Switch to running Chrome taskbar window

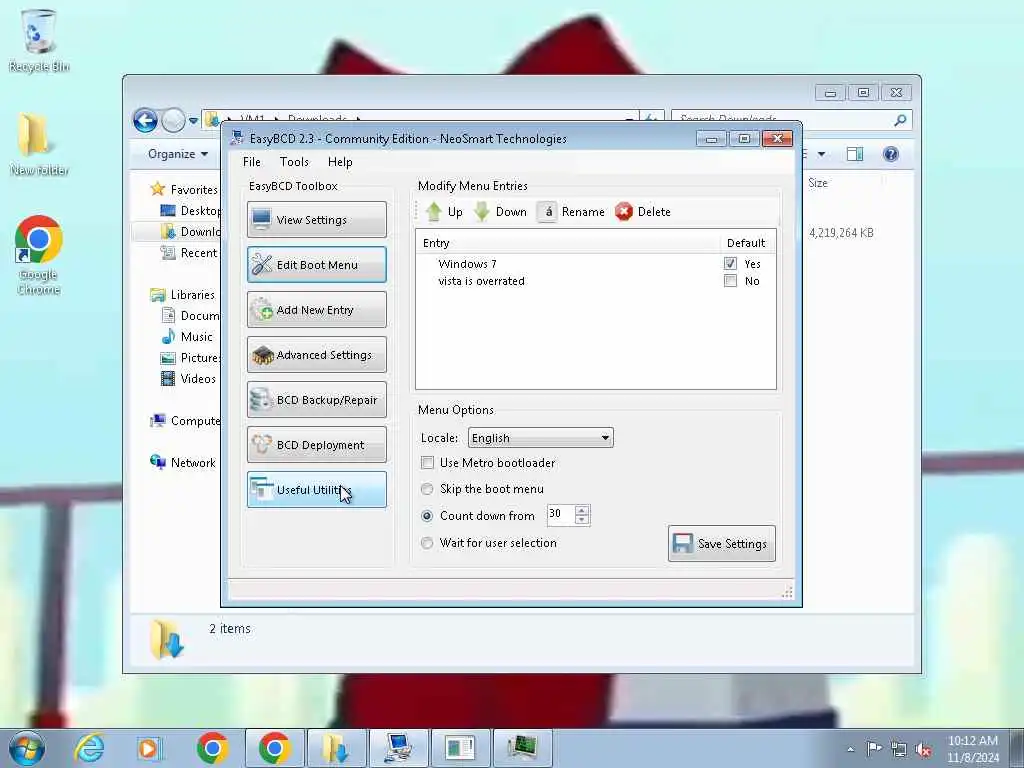[x=274, y=748]
